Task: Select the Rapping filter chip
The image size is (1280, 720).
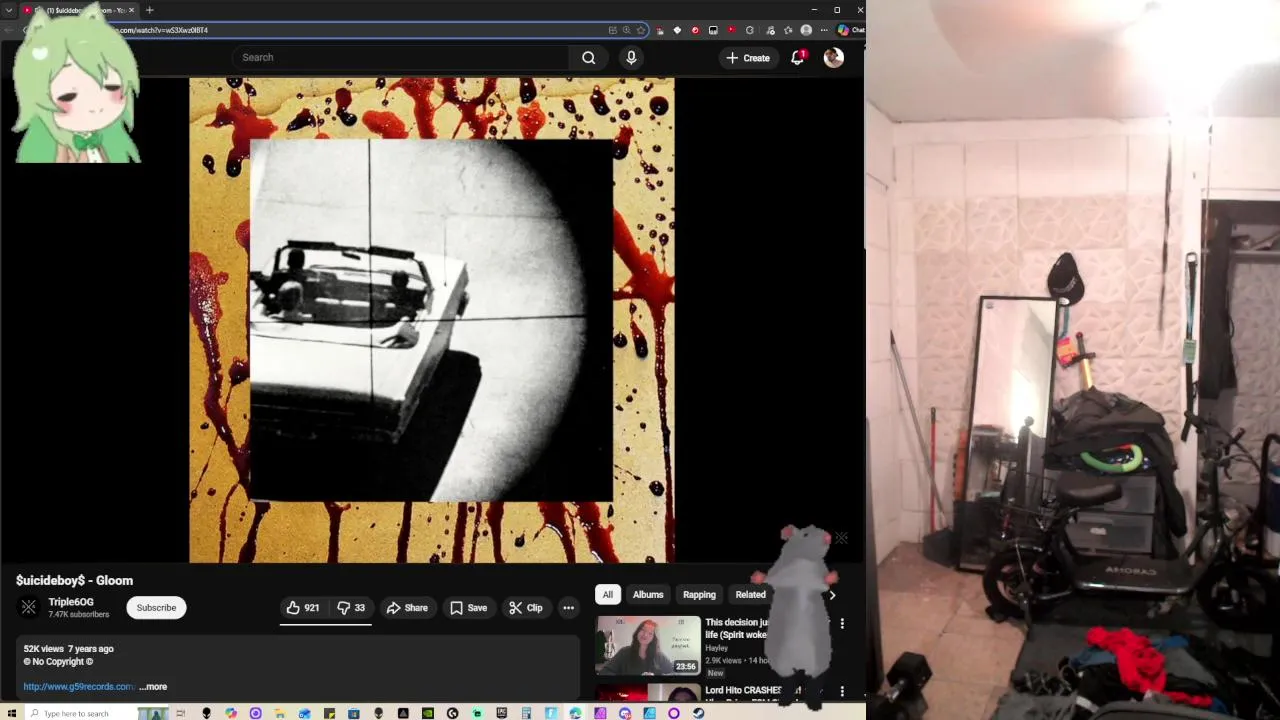Action: tap(699, 594)
